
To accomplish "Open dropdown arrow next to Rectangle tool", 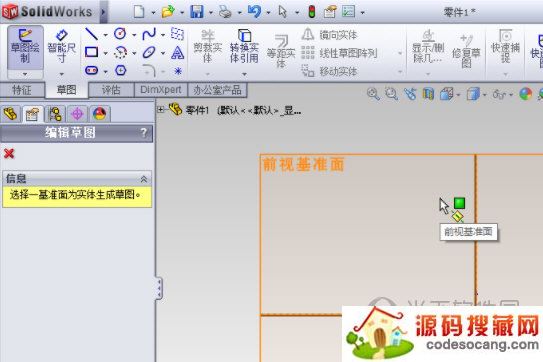I will point(105,53).
